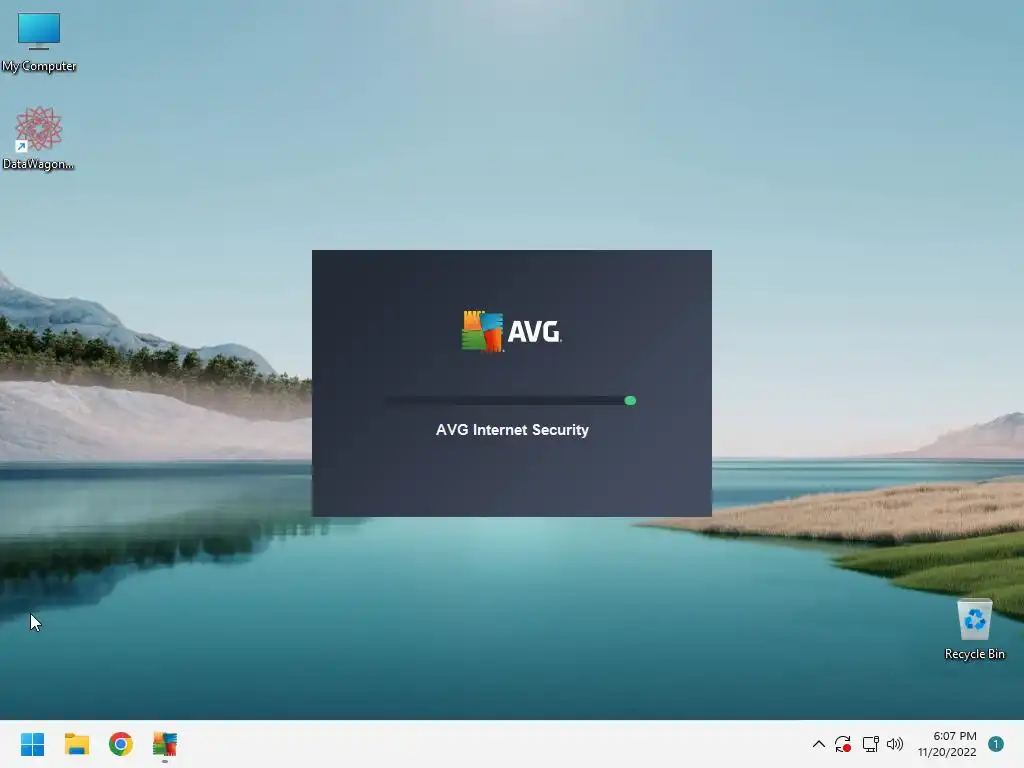The height and width of the screenshot is (768, 1024).
Task: Select the DataWagon desktop shortcut
Action: pos(39,138)
